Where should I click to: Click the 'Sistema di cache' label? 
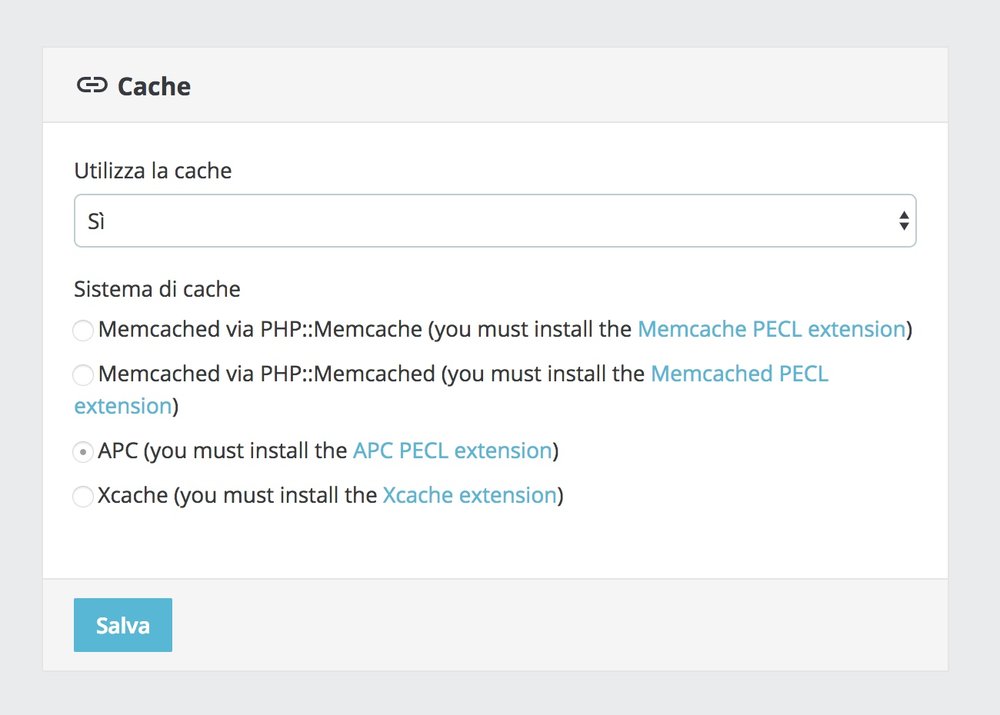(156, 289)
